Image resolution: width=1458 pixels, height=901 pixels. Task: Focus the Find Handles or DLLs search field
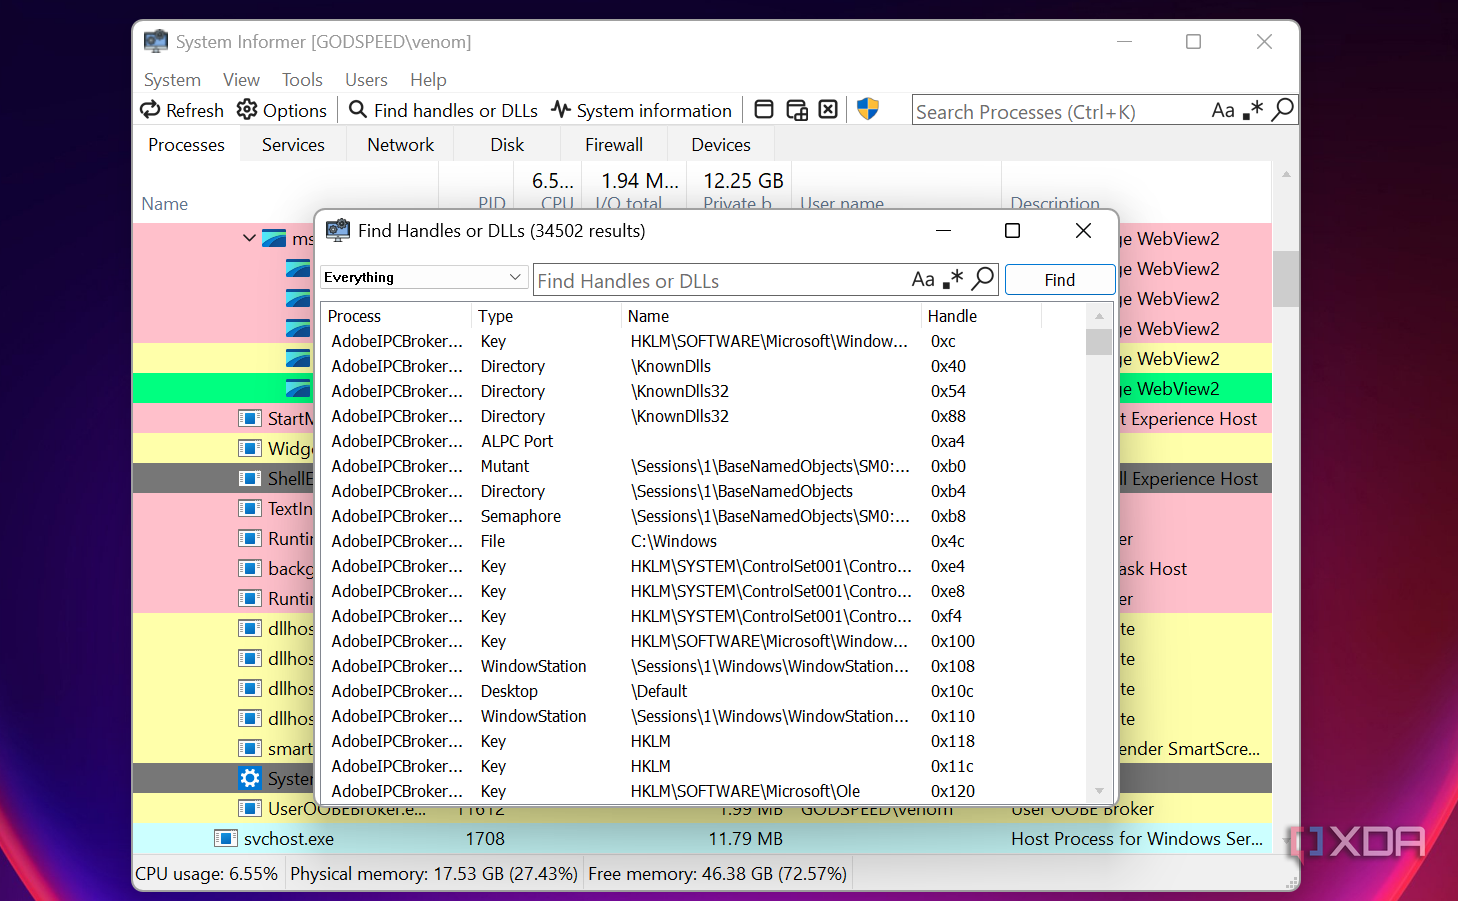pos(720,281)
